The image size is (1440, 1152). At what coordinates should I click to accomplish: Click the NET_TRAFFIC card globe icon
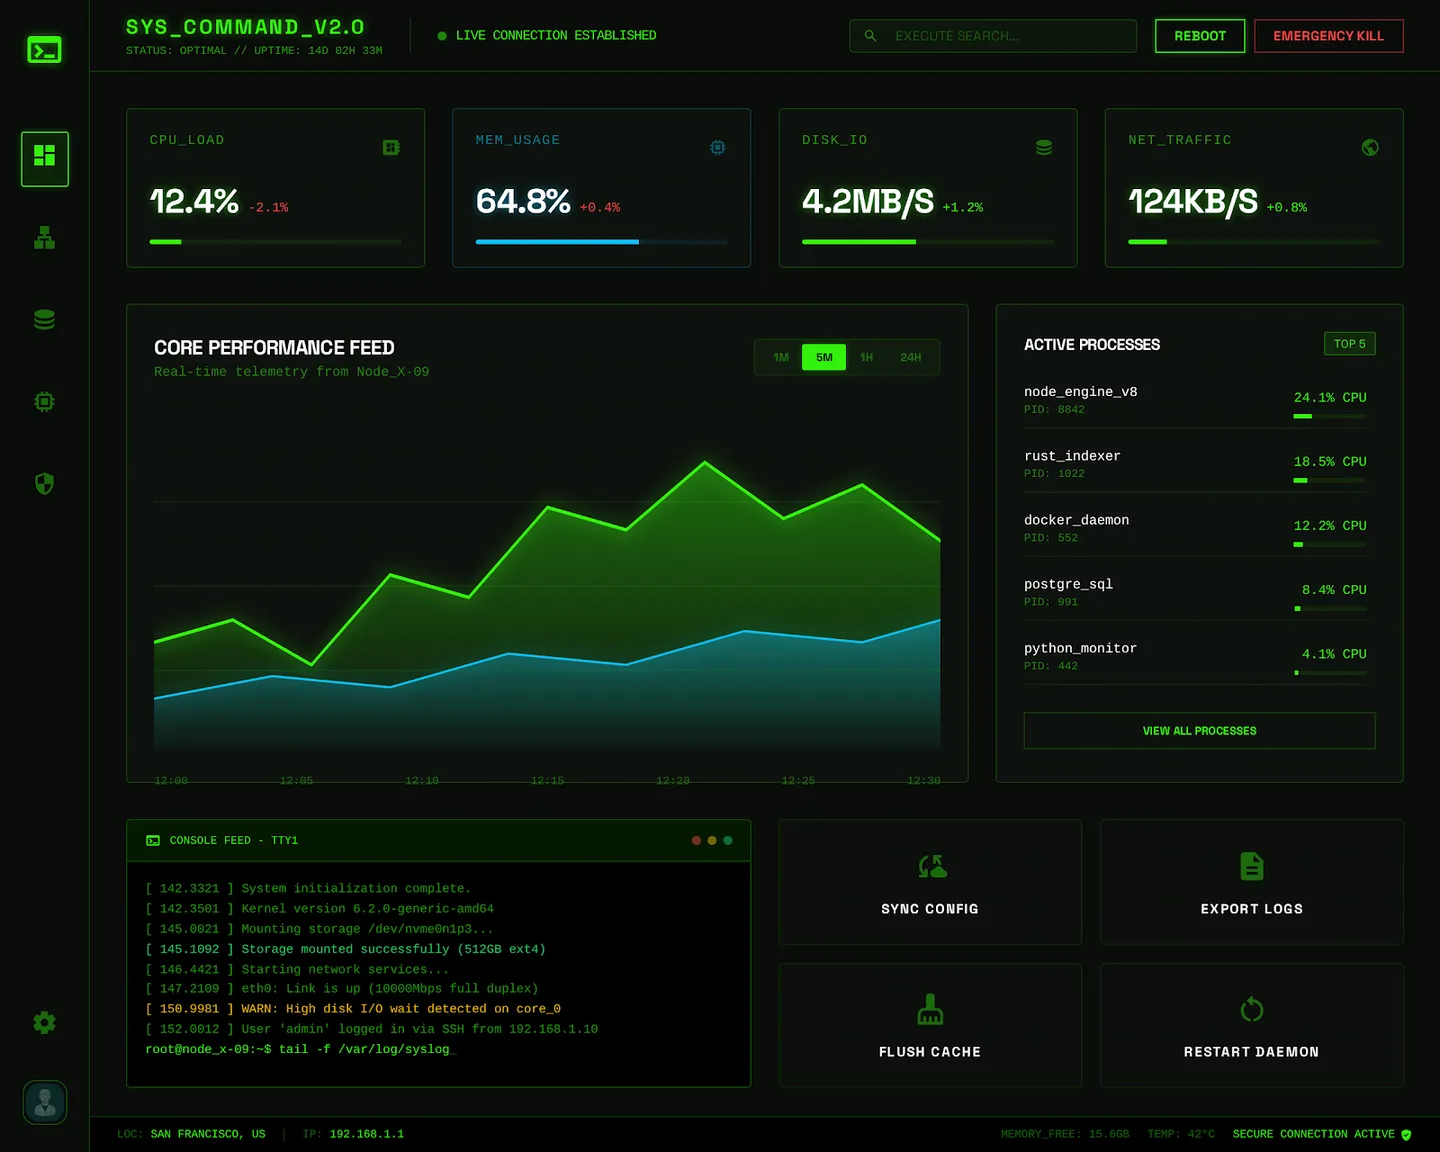[1370, 148]
